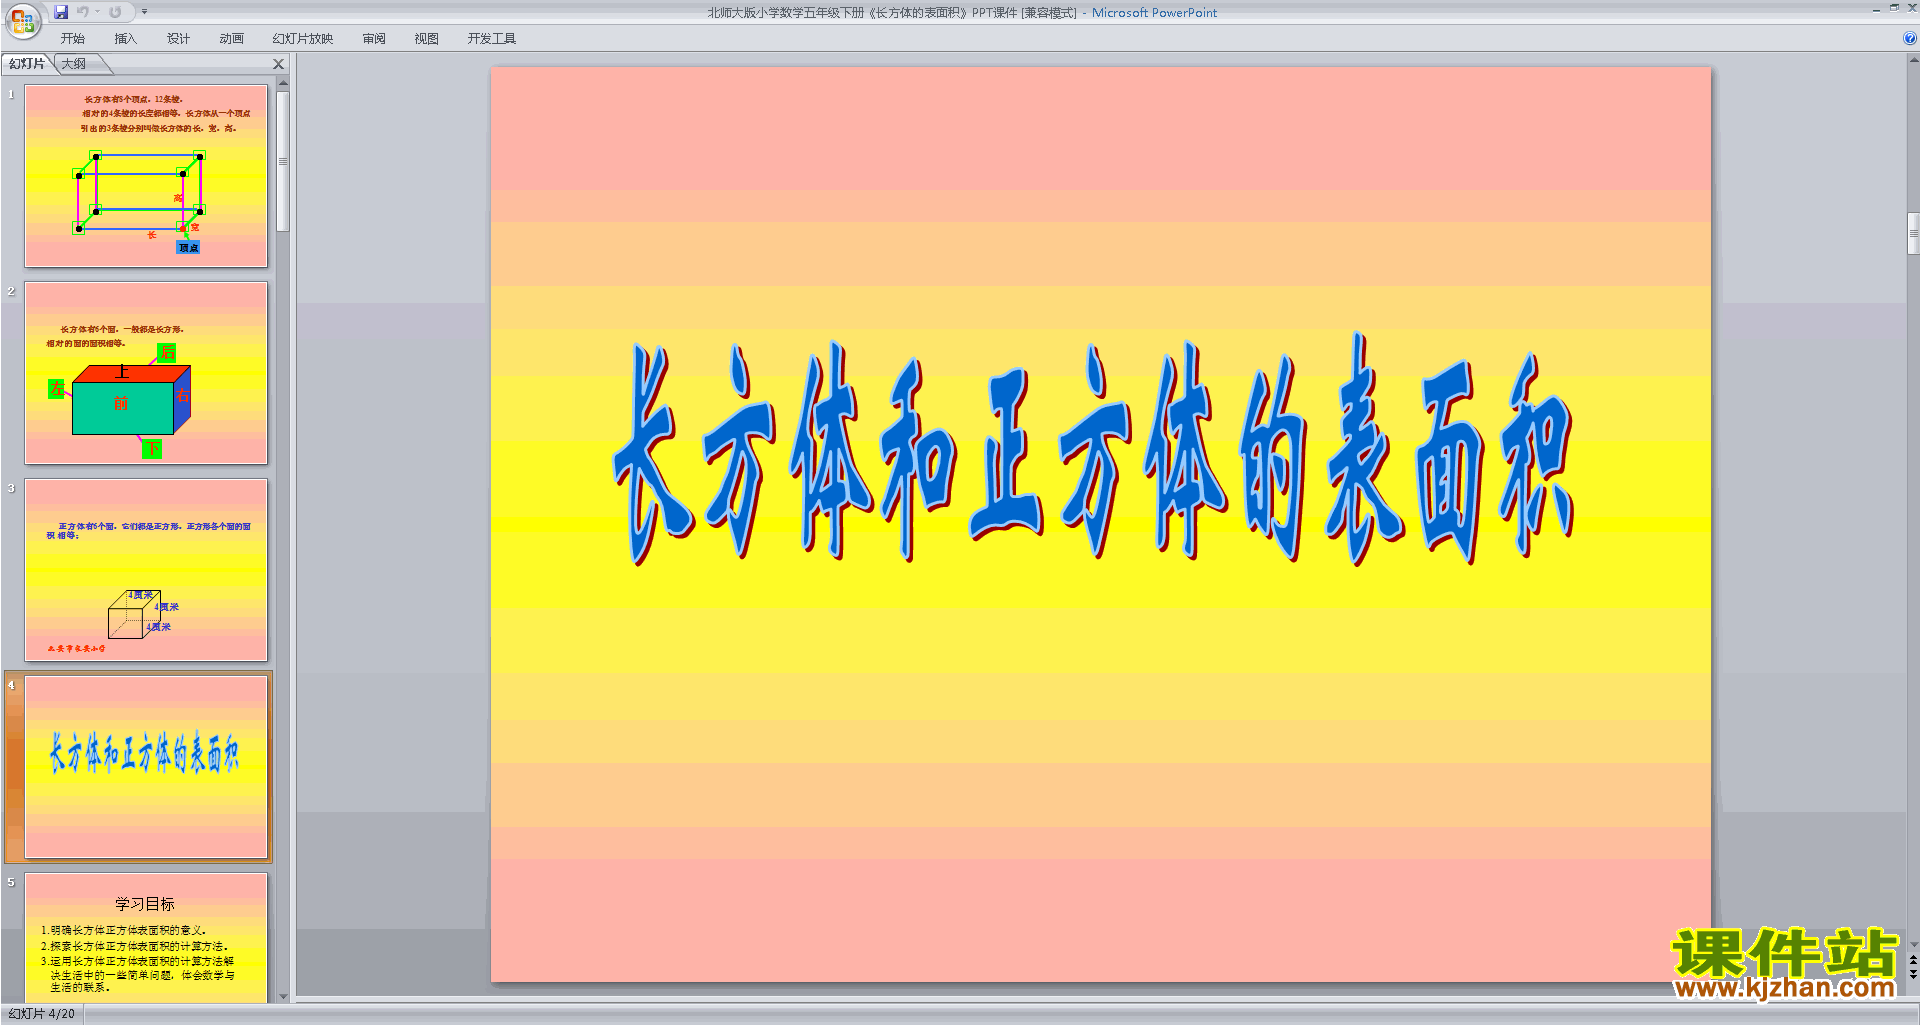Viewport: 1920px width, 1025px height.
Task: Open the Office button menu
Action: (x=22, y=20)
